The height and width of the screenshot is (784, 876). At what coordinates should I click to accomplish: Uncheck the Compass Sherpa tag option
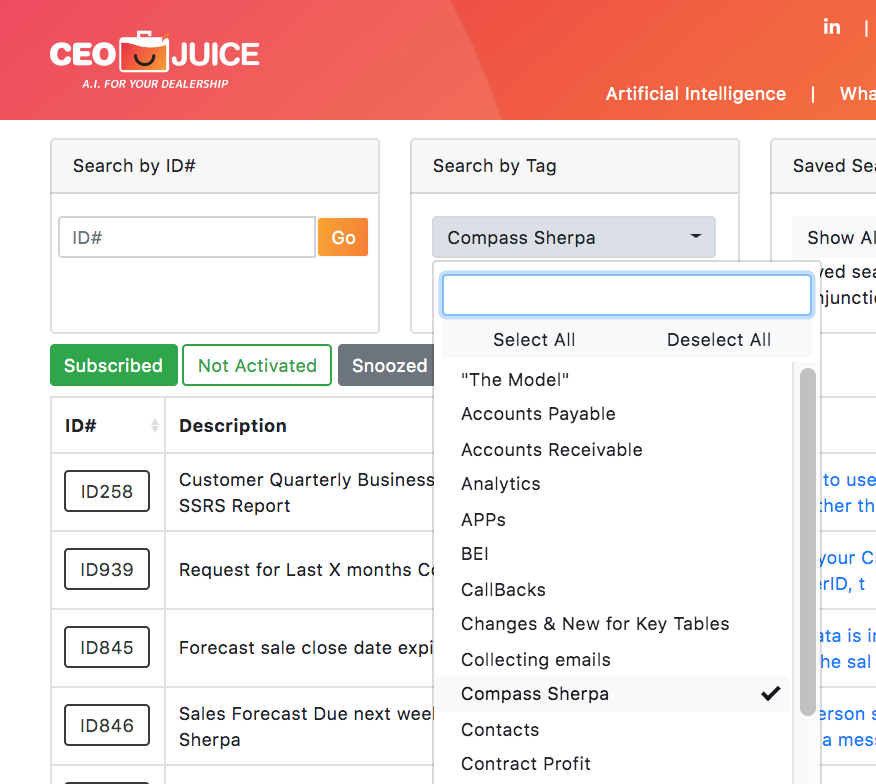click(612, 693)
